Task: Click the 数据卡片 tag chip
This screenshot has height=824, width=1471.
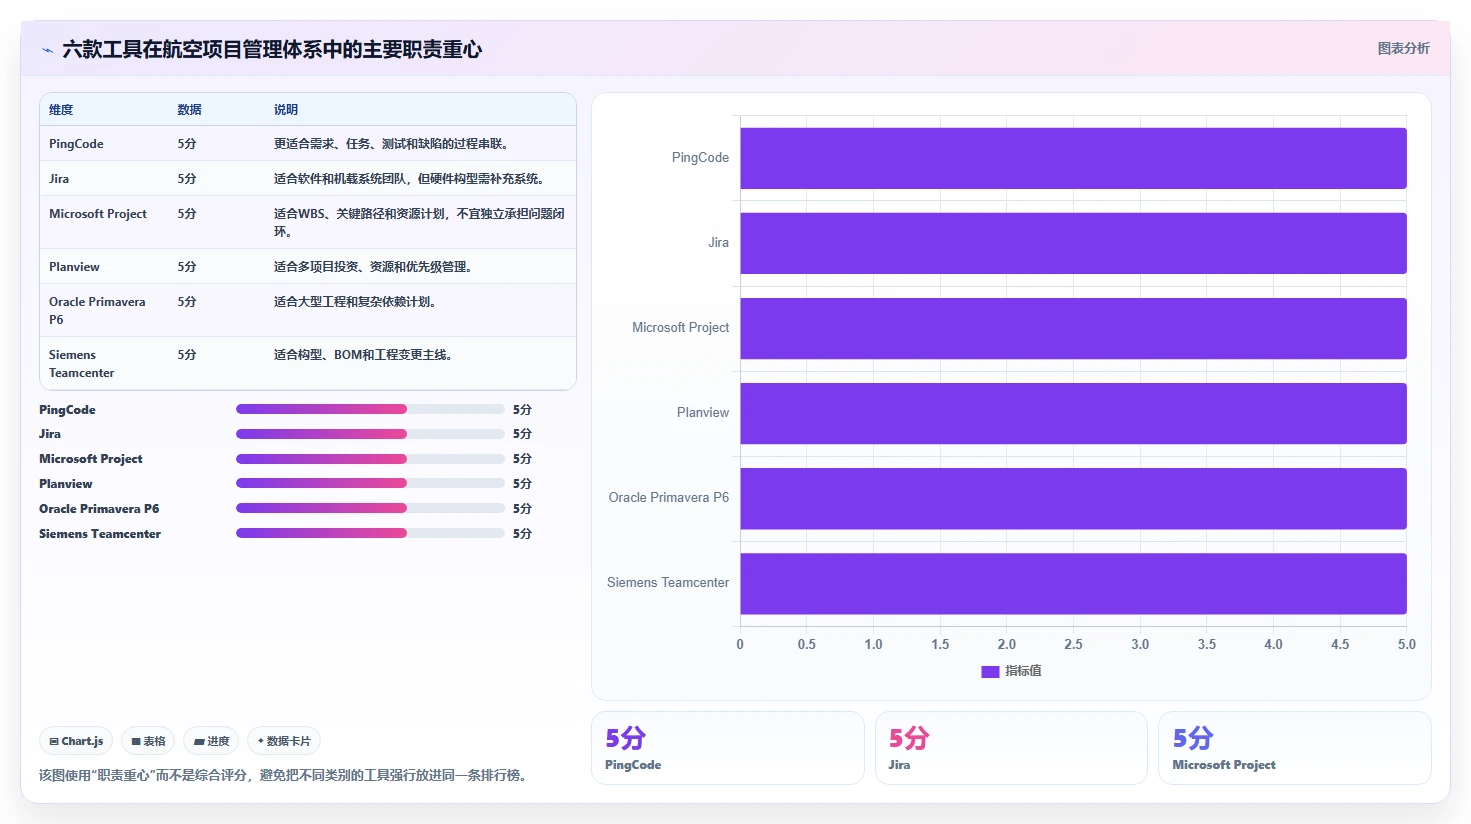Action: (284, 741)
